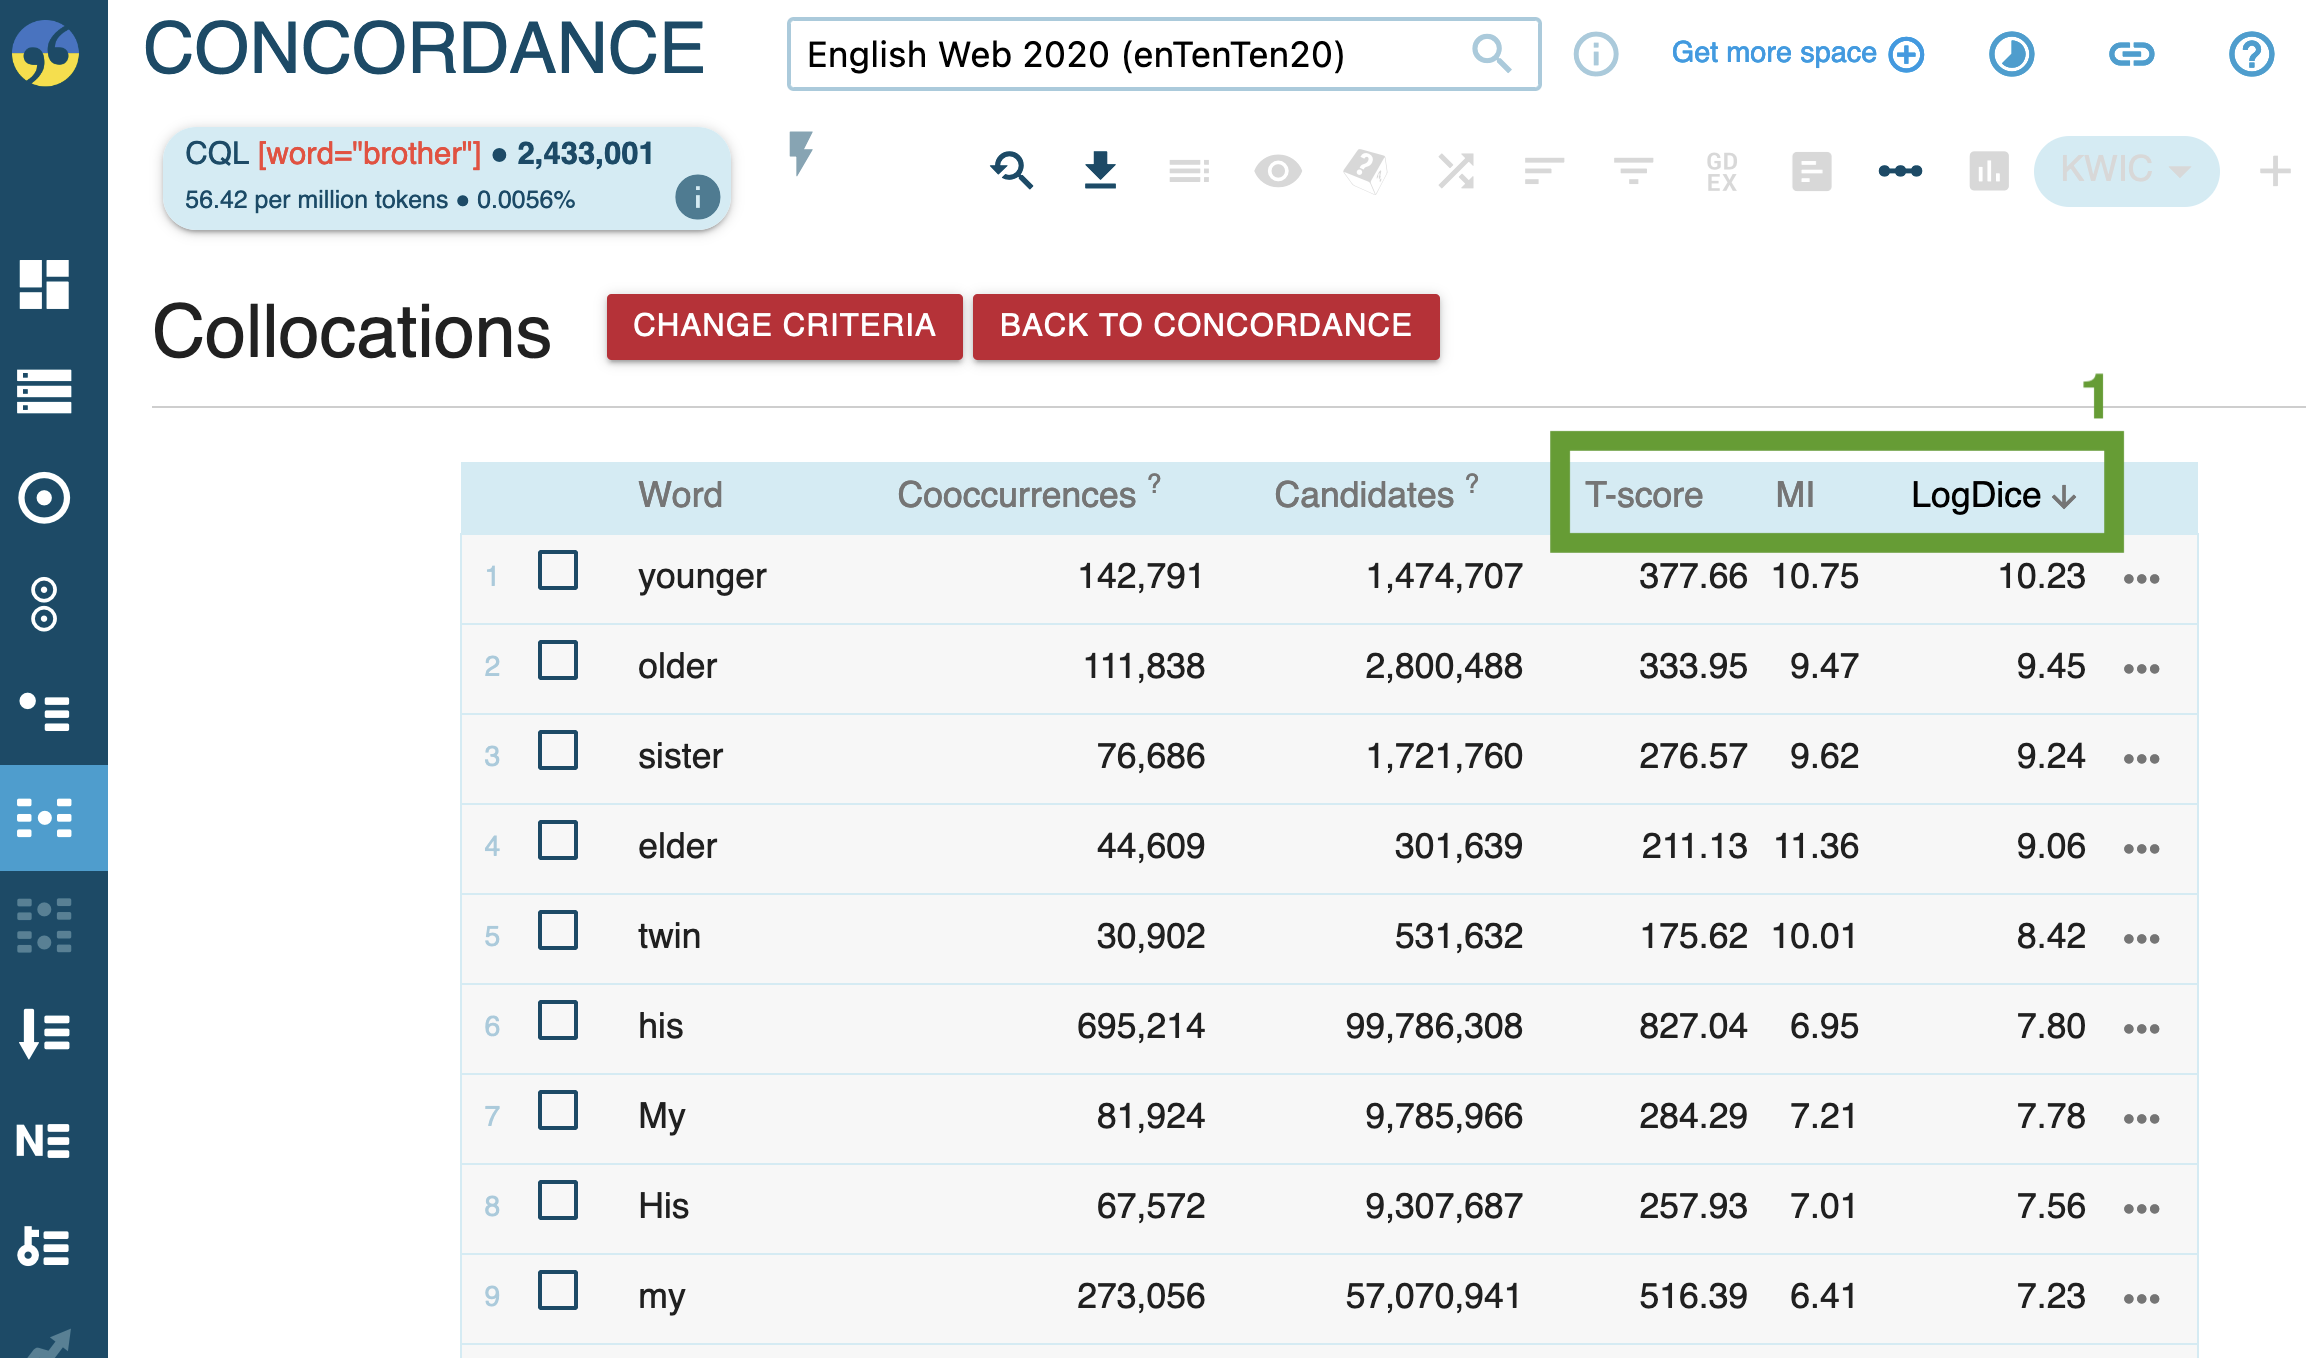2306x1358 pixels.
Task: Open the concordance search icon in toolbar
Action: click(1011, 171)
